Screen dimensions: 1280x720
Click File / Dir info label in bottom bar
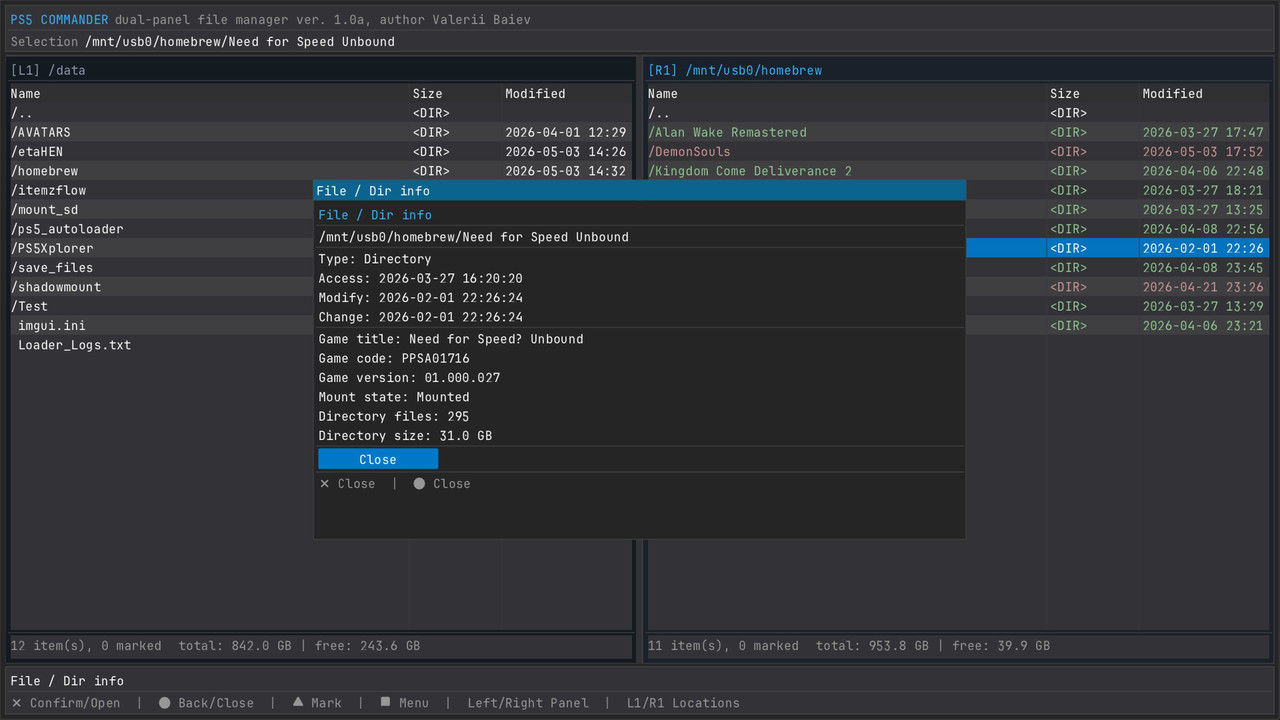(67, 681)
